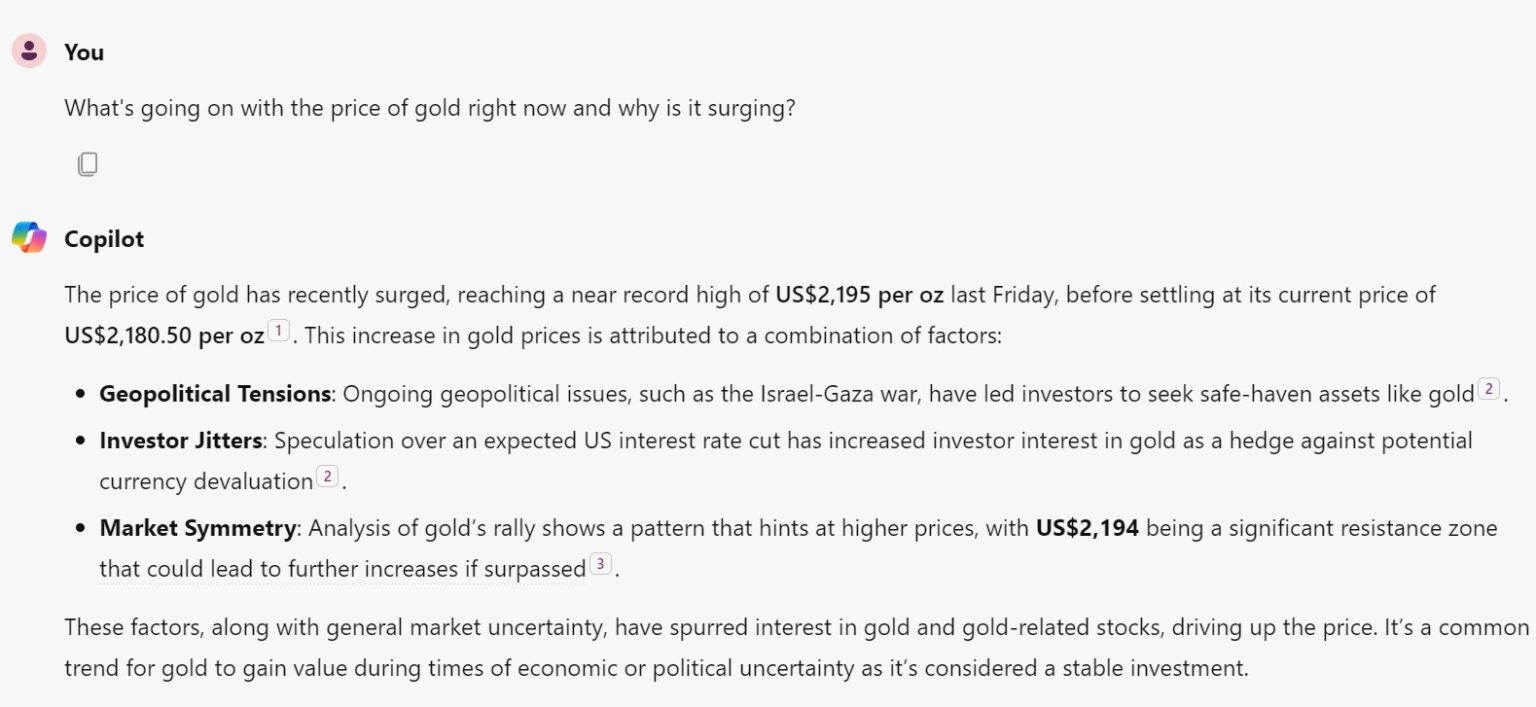The width and height of the screenshot is (1536, 707).
Task: Open citation 2 after safe-haven assets like gold
Action: 1489,390
